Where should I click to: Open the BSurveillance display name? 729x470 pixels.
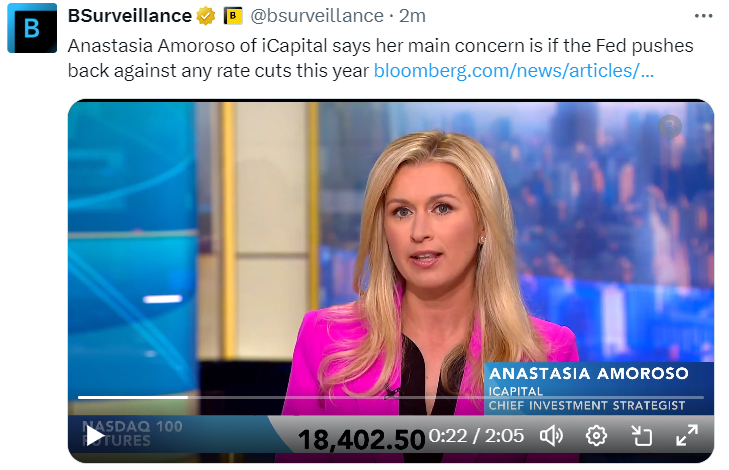click(x=130, y=16)
